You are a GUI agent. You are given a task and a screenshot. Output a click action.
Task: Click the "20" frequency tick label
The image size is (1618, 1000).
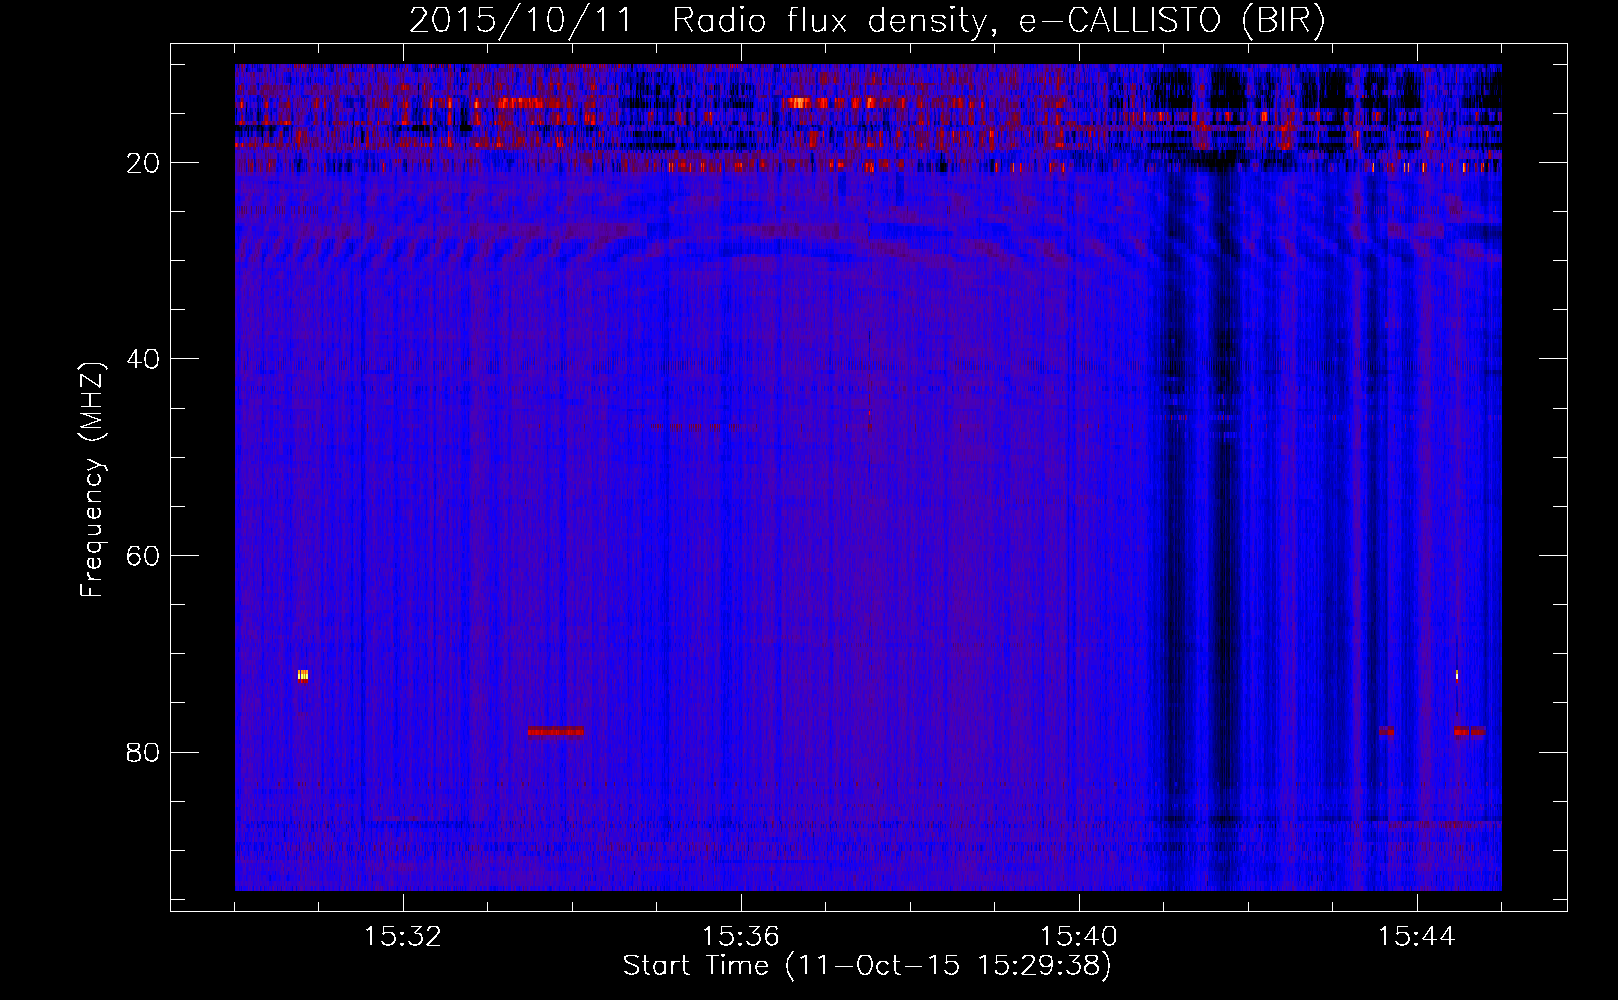pos(144,163)
